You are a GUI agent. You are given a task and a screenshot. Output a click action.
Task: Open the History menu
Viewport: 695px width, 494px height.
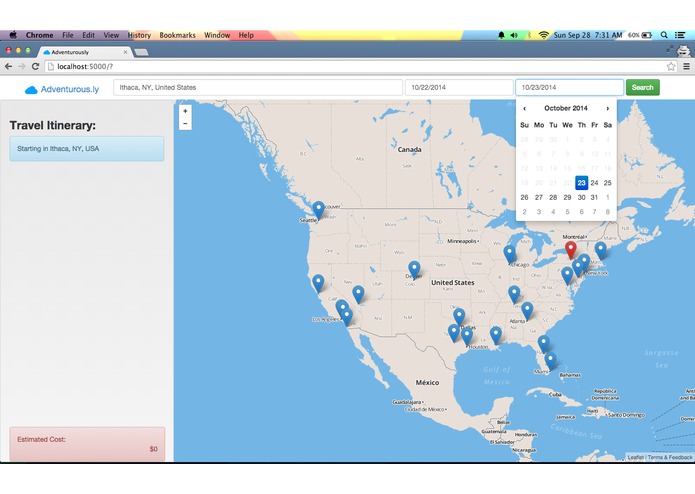tap(139, 35)
